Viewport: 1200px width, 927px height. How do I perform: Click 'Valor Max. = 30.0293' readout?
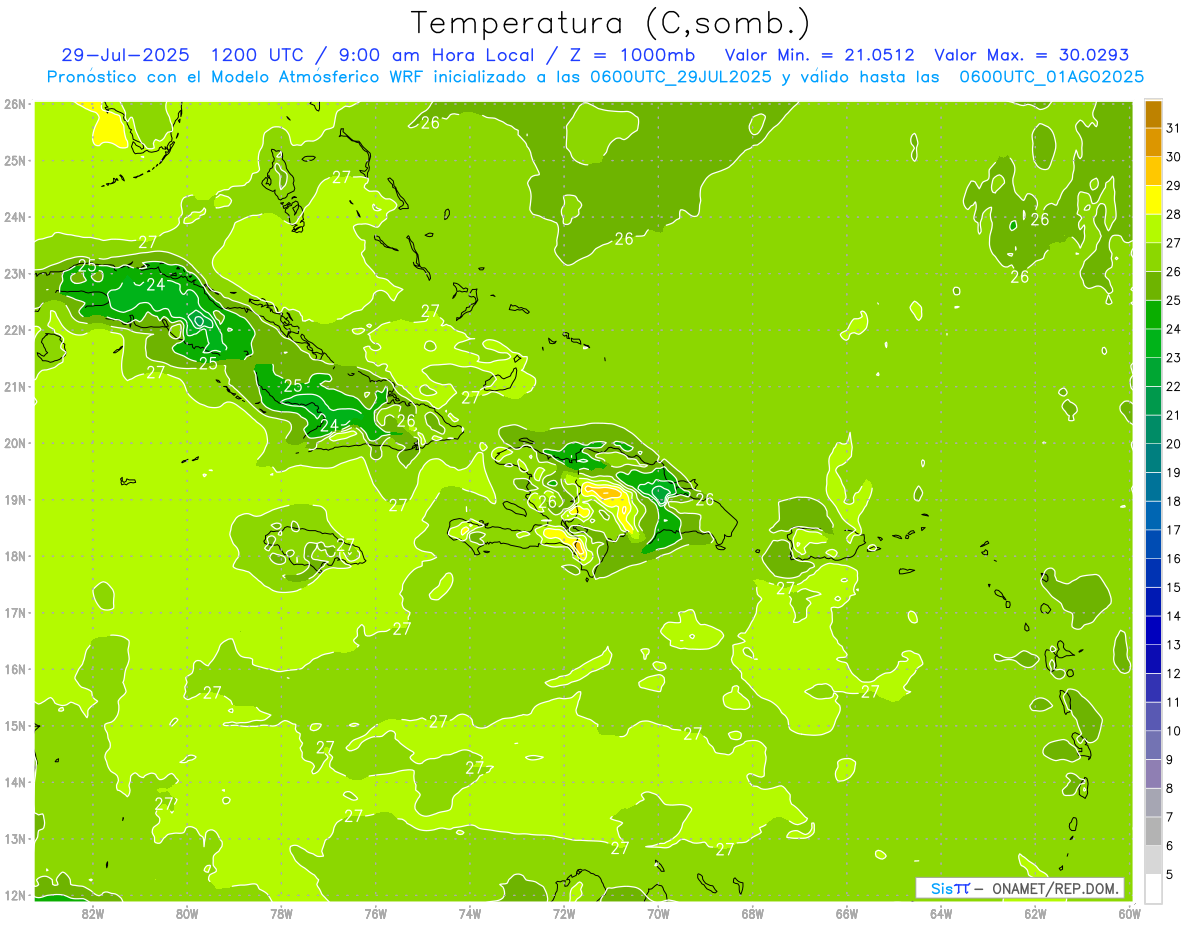(x=1032, y=55)
